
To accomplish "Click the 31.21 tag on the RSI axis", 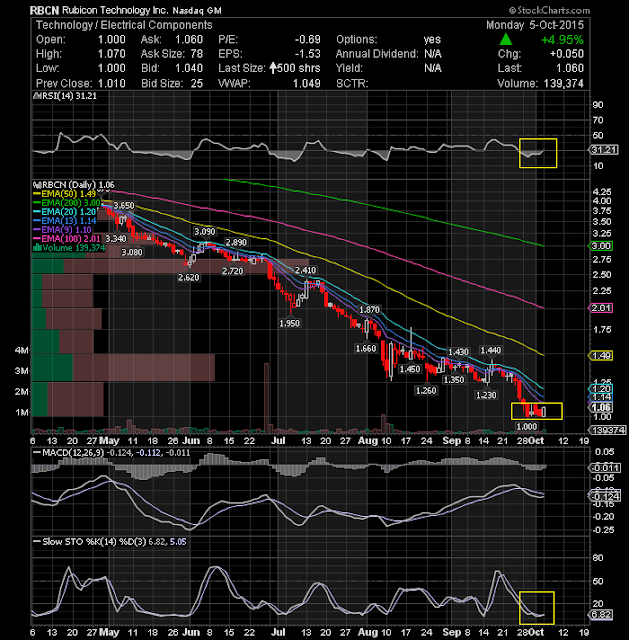I will pos(604,150).
